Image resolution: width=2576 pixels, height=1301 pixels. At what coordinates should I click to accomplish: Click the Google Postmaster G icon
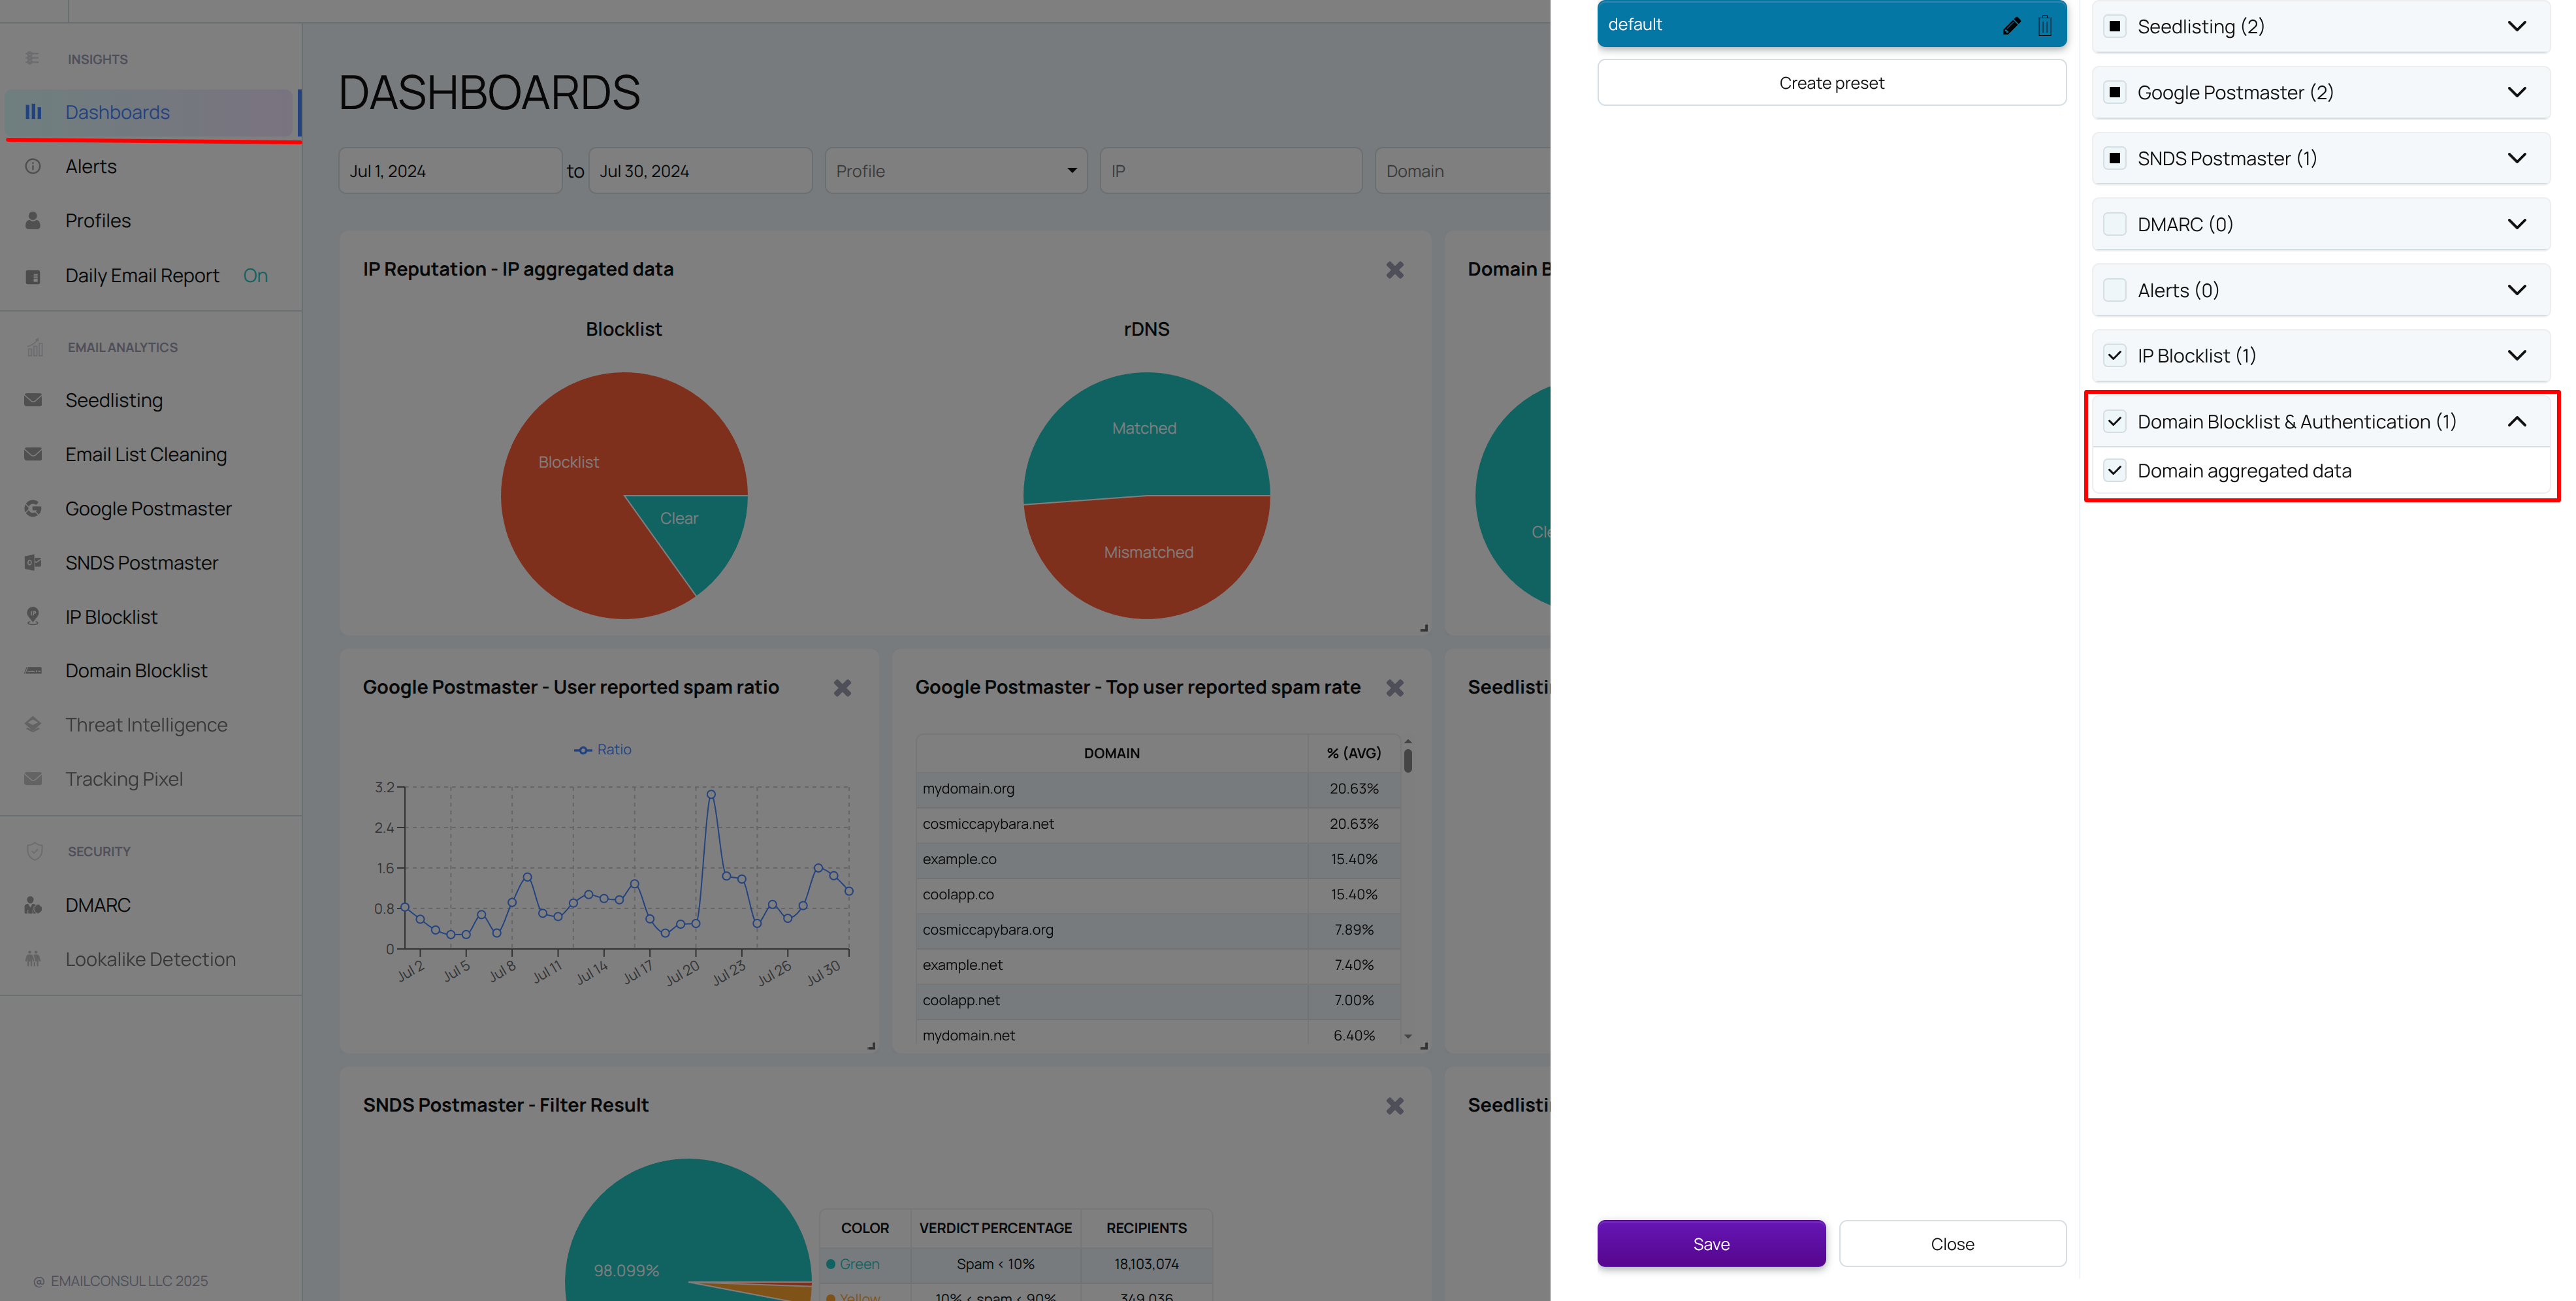[33, 508]
